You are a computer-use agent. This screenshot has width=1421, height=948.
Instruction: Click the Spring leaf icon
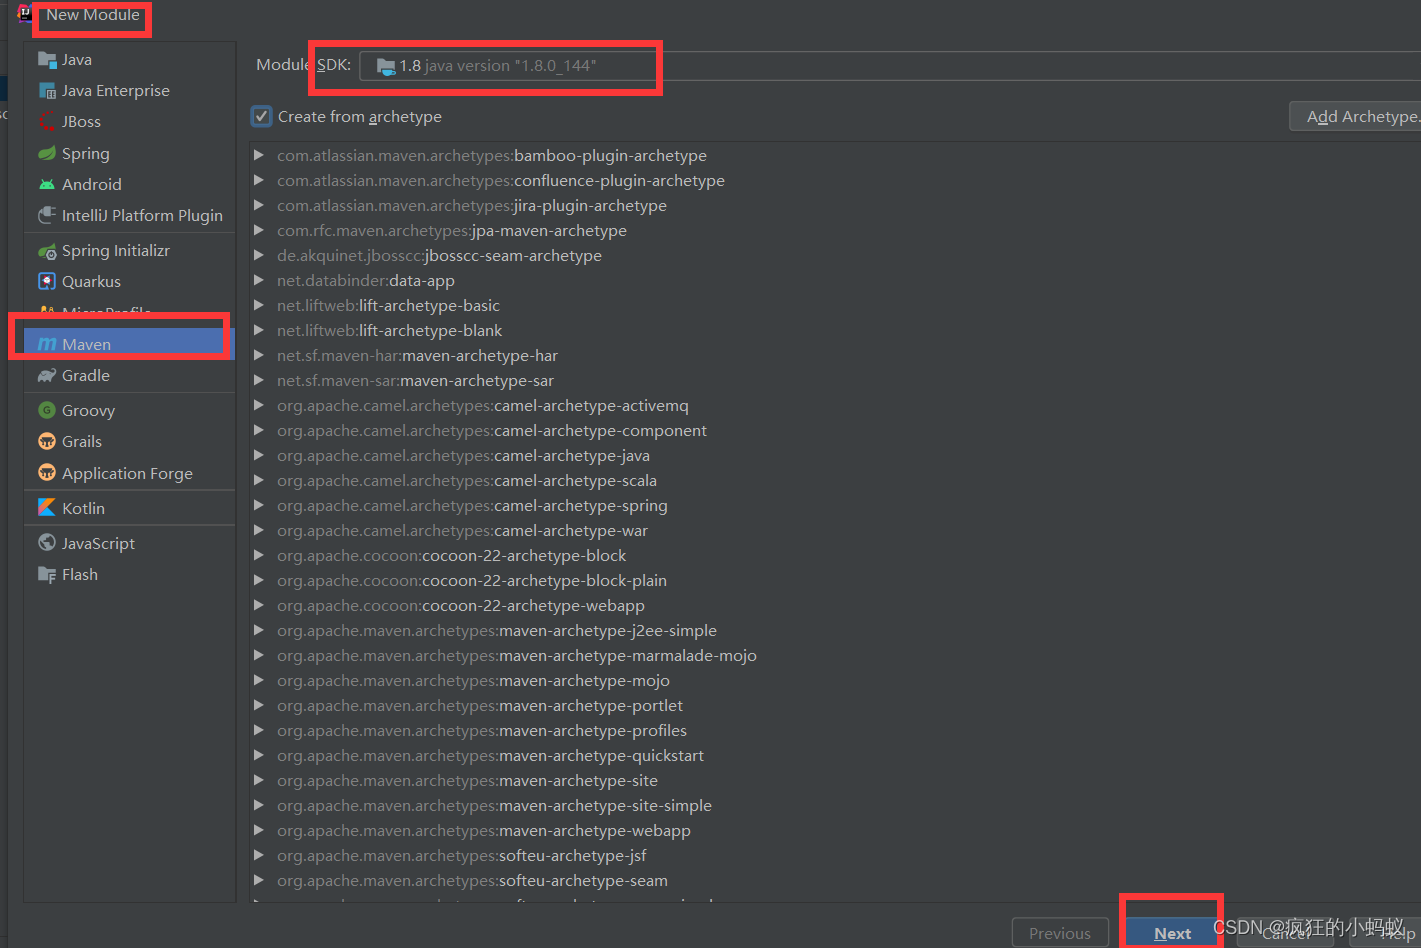[47, 154]
